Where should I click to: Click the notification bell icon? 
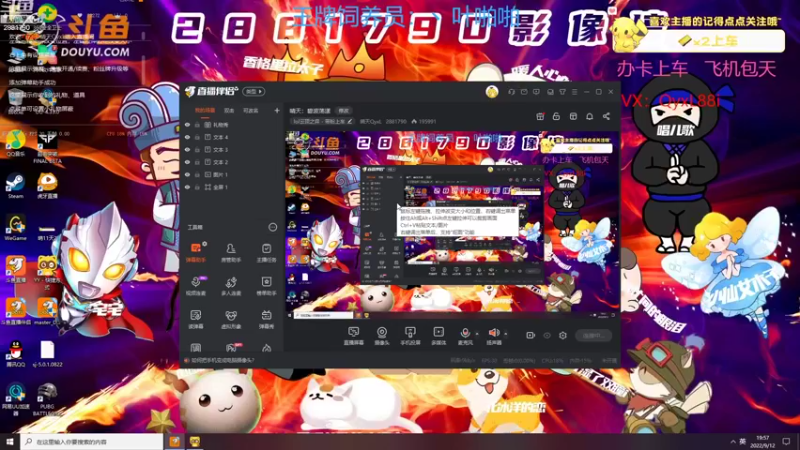point(590,116)
